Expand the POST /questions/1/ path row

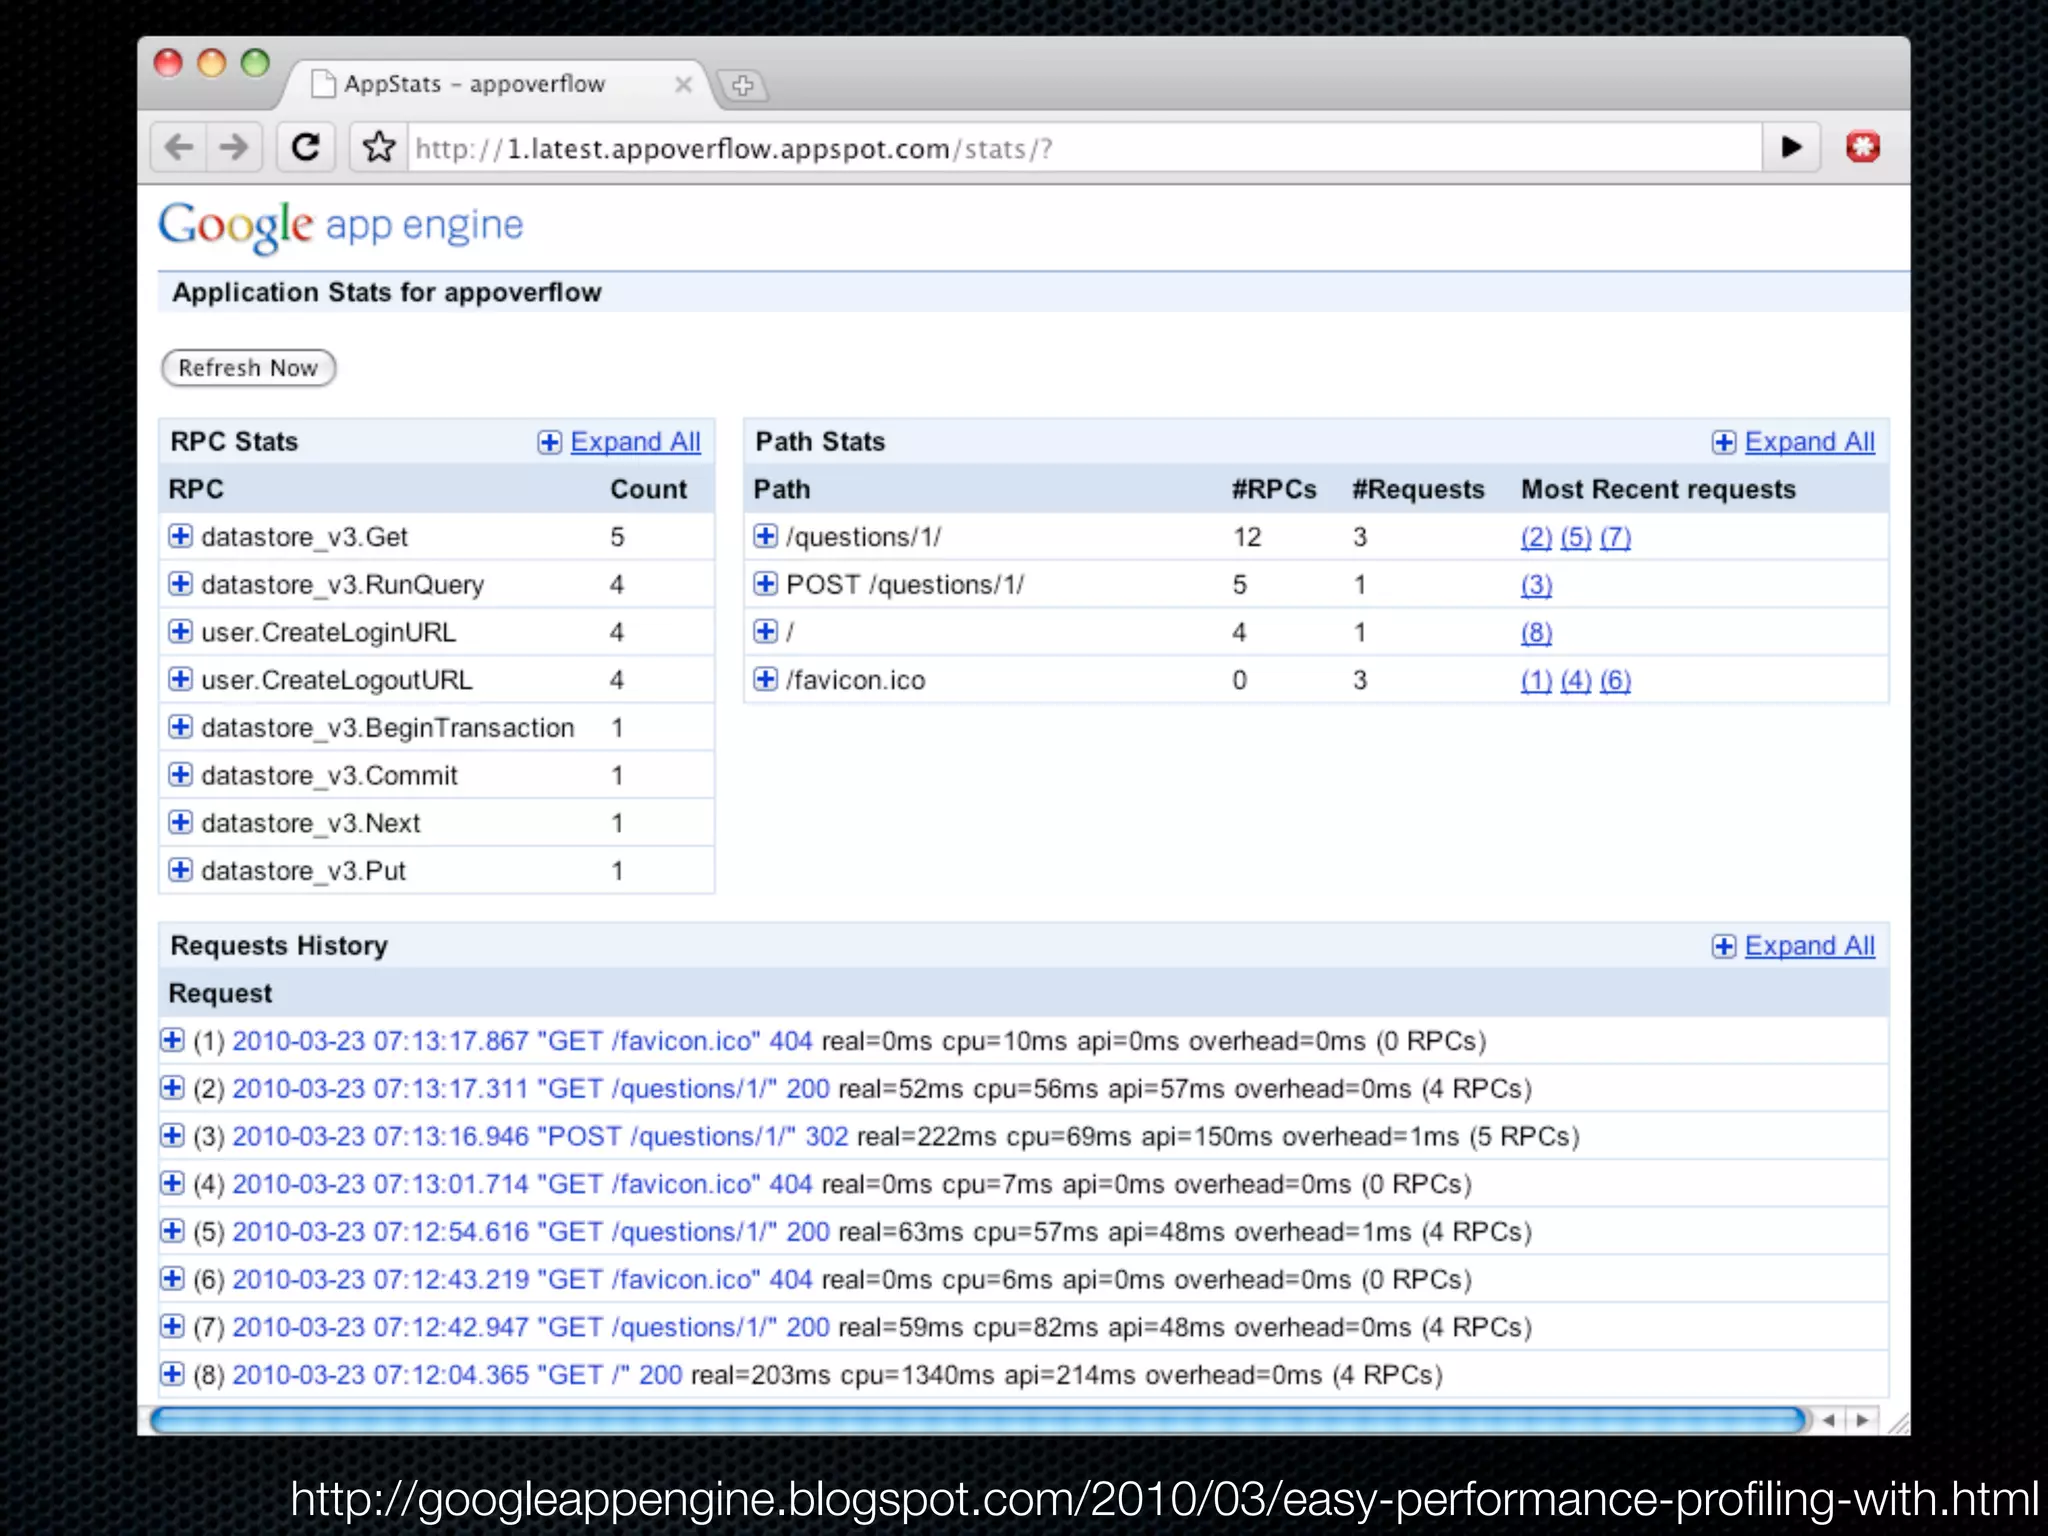pyautogui.click(x=765, y=584)
